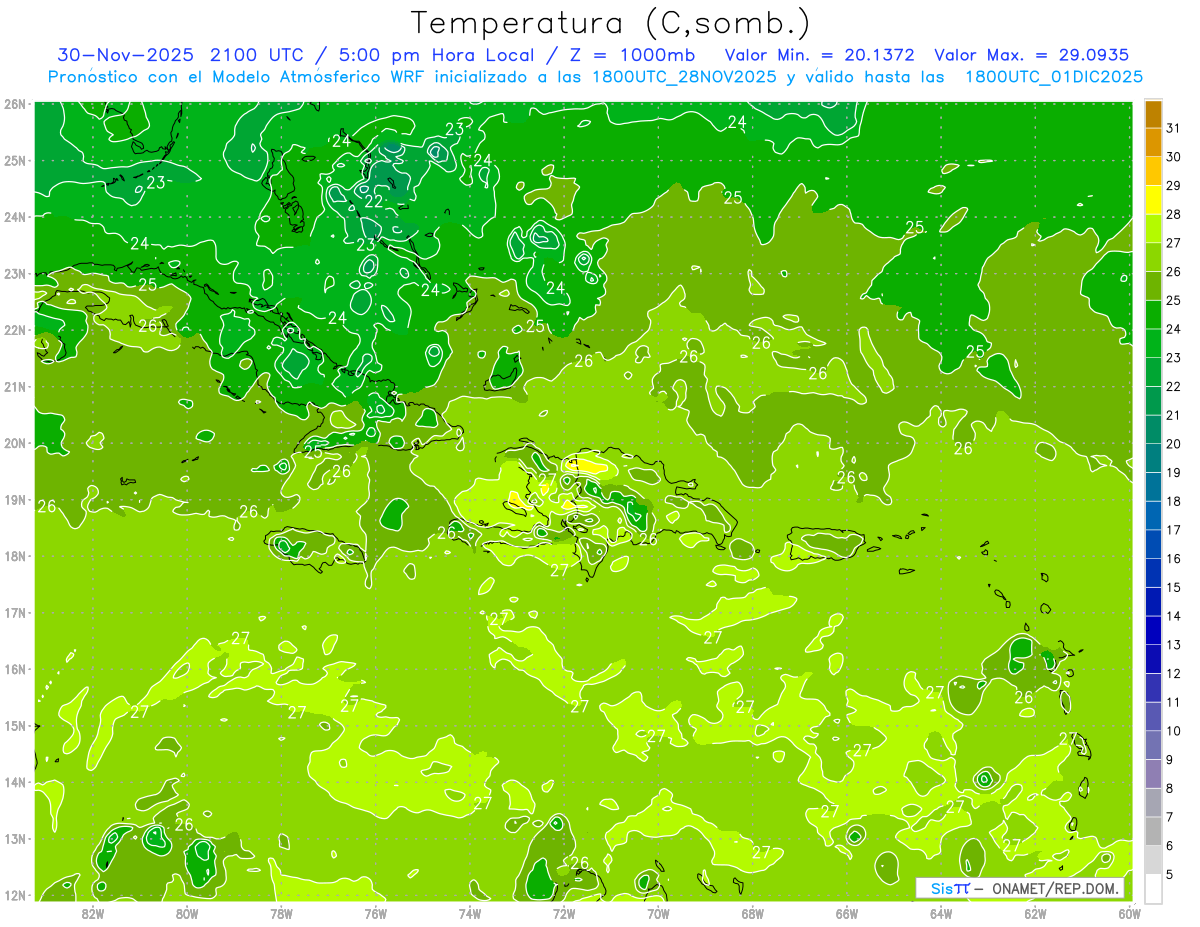Viewport: 1200px width, 927px height.
Task: Click the "62W" longitude axis label
Action: pos(1035,913)
